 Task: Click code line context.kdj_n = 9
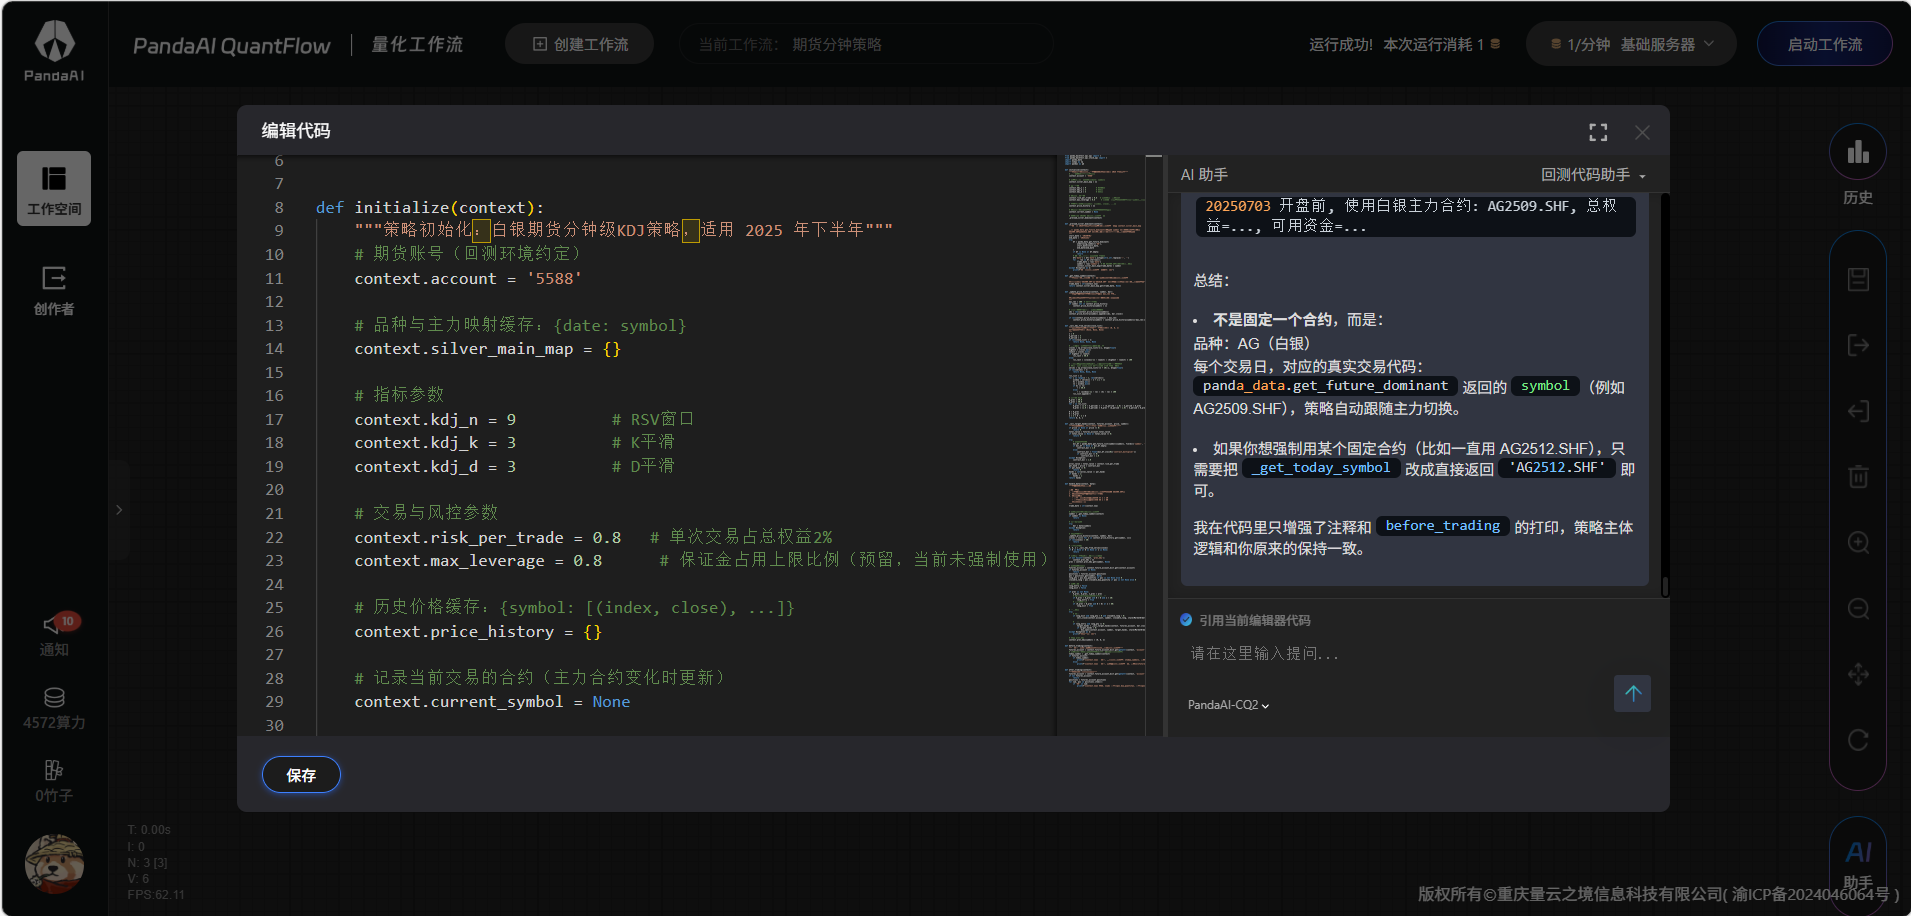[x=435, y=420]
